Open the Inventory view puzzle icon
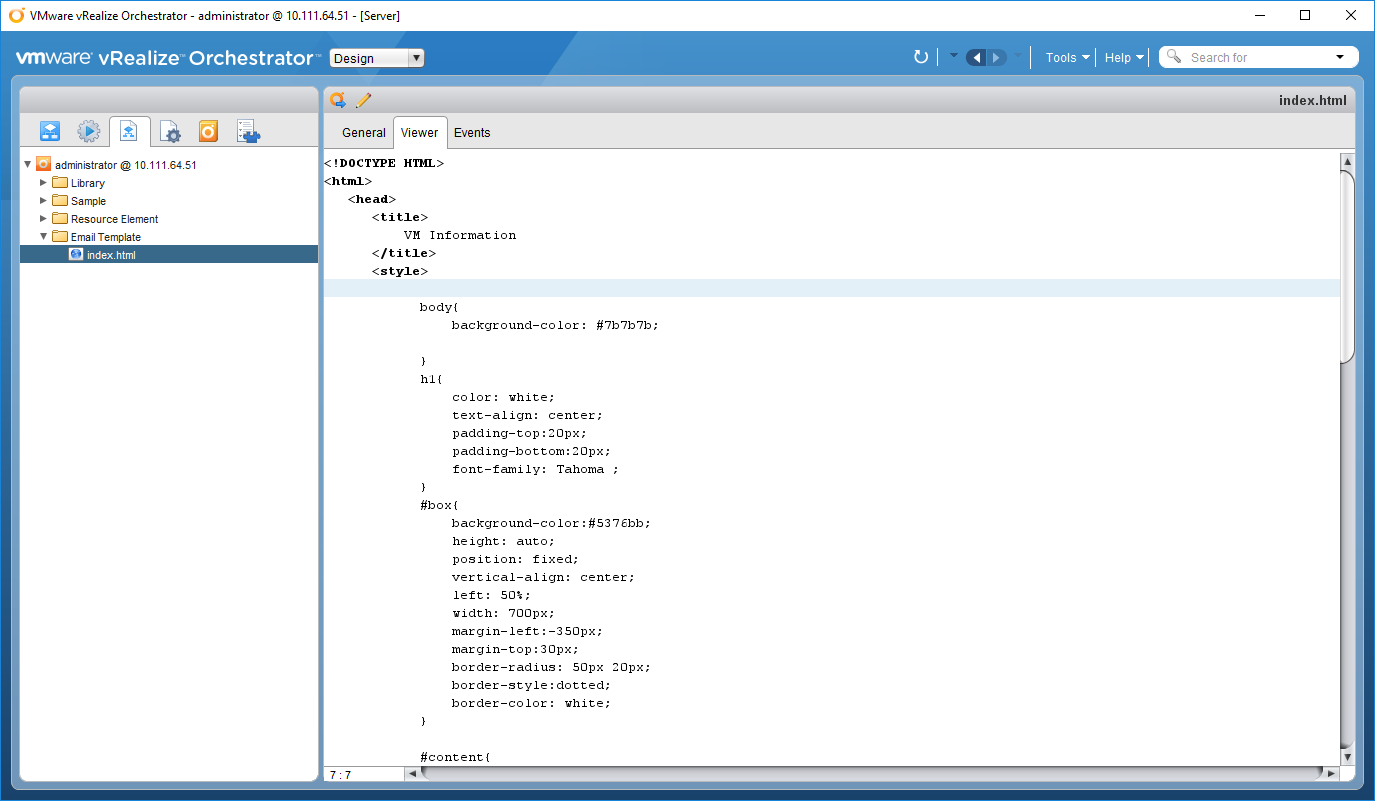 pyautogui.click(x=248, y=131)
